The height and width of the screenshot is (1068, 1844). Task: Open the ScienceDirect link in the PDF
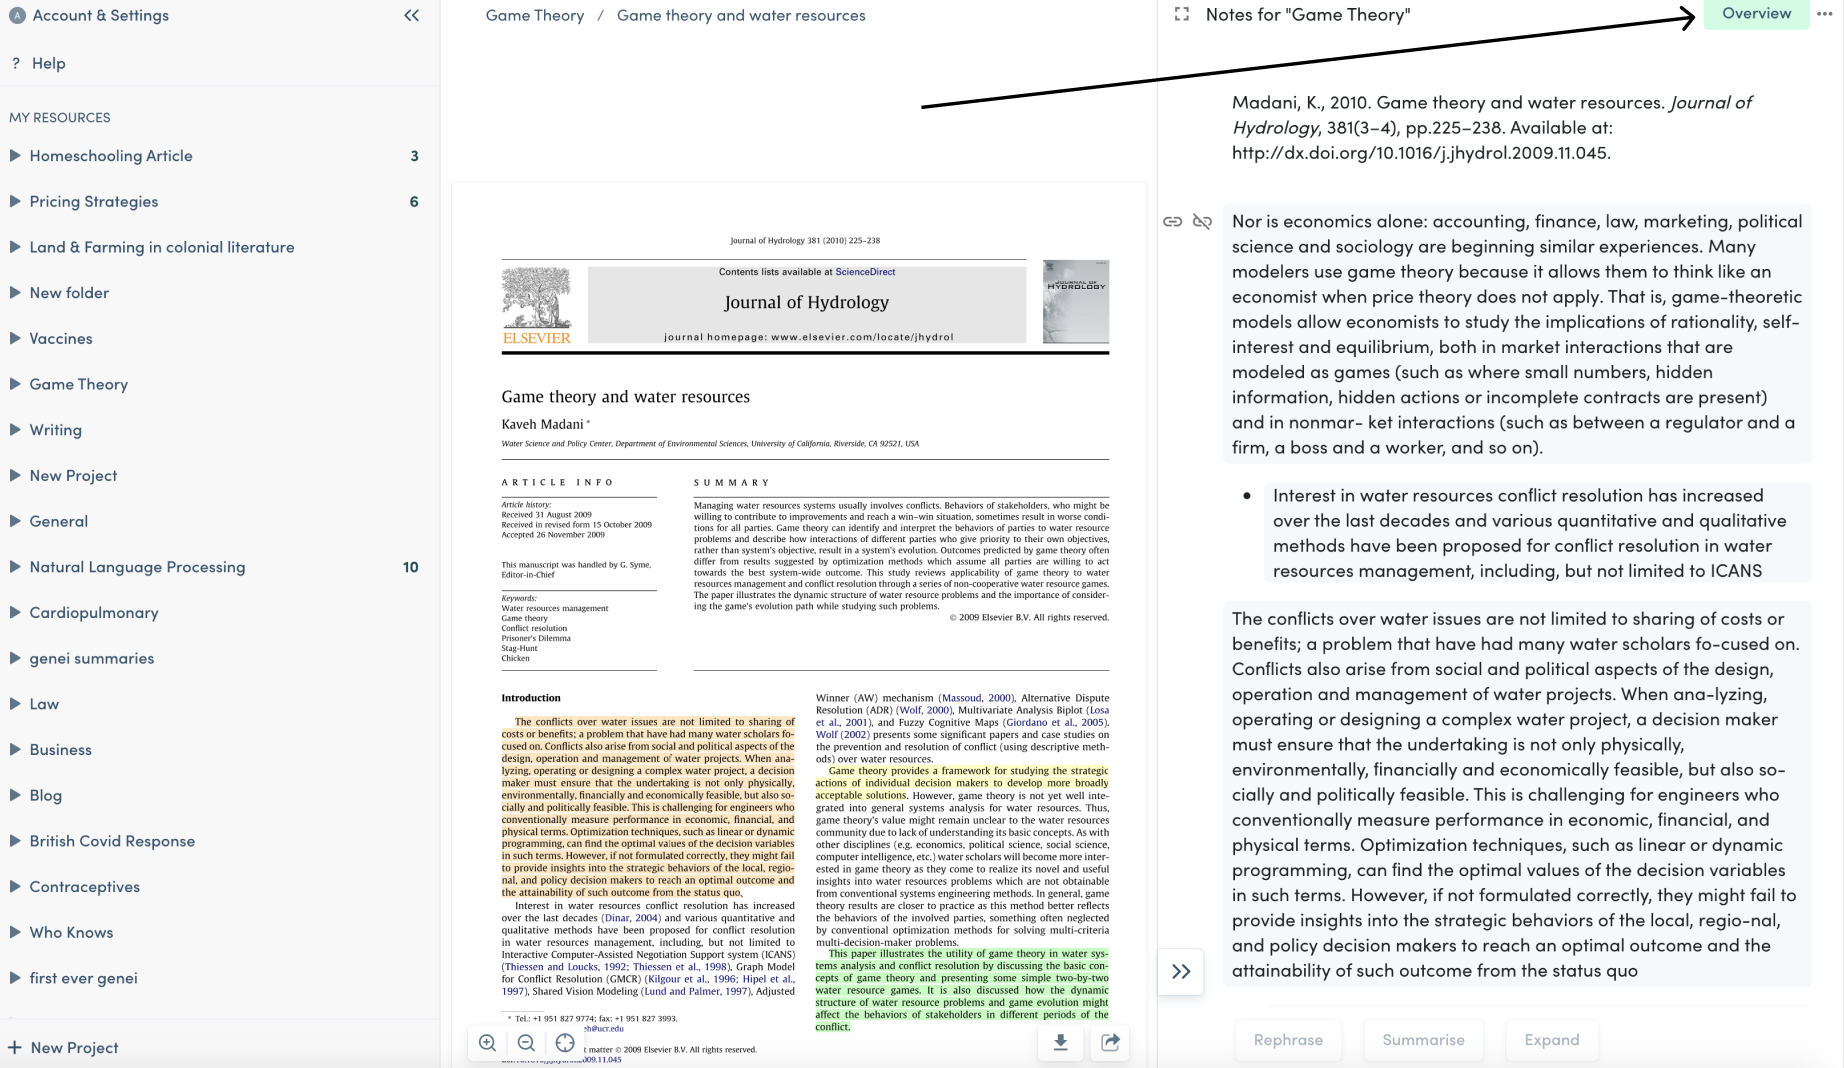(x=865, y=272)
